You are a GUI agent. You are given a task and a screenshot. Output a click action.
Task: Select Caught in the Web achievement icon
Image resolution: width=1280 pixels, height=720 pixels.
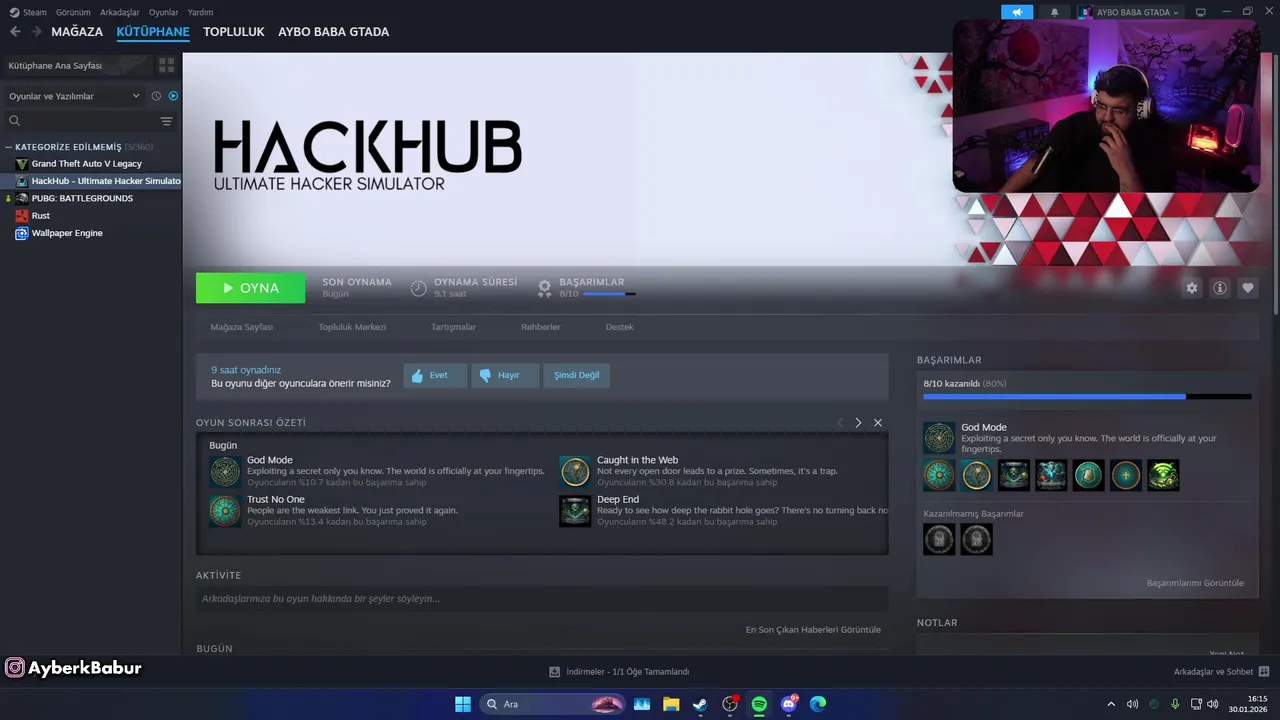point(575,472)
